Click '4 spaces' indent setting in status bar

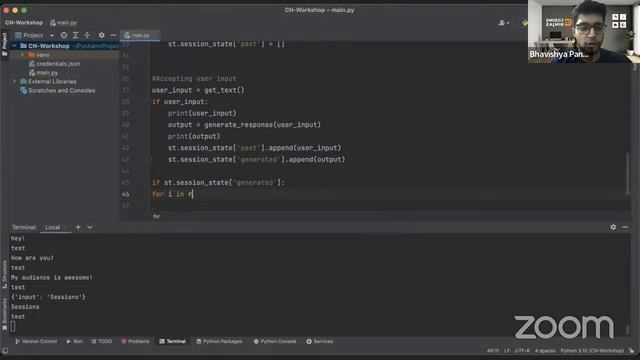(x=545, y=351)
